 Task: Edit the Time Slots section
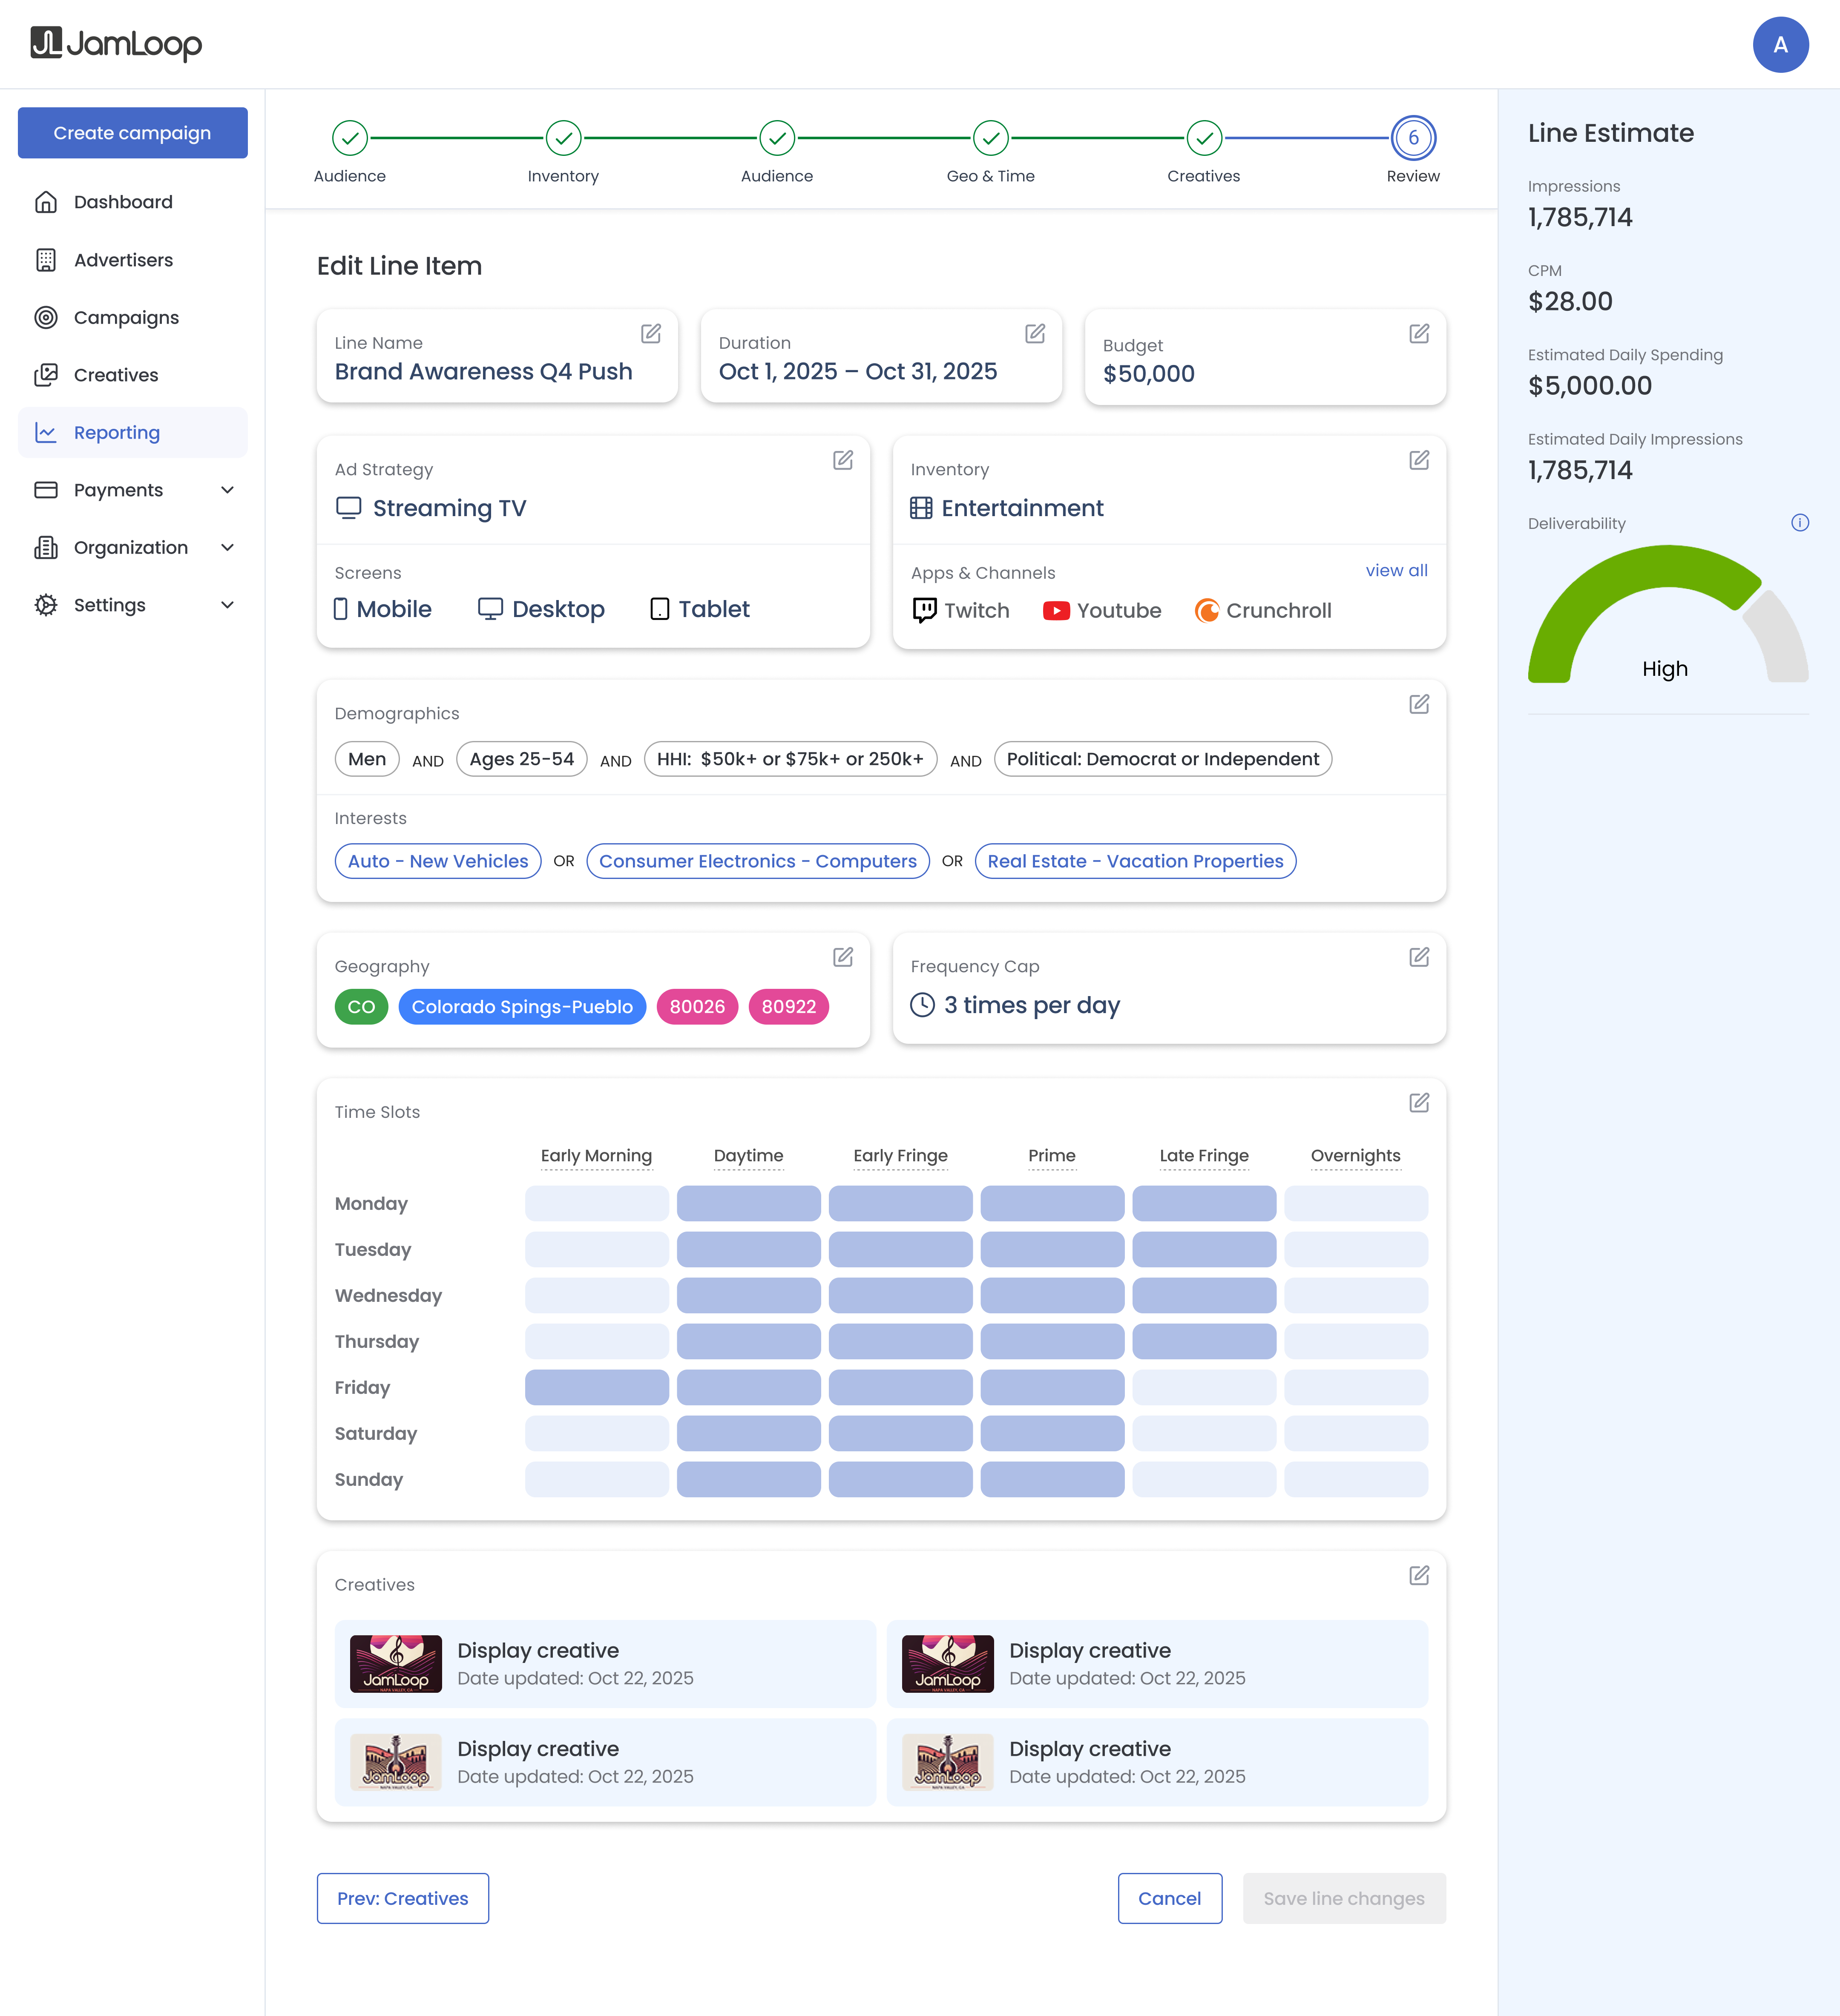coord(1419,1102)
